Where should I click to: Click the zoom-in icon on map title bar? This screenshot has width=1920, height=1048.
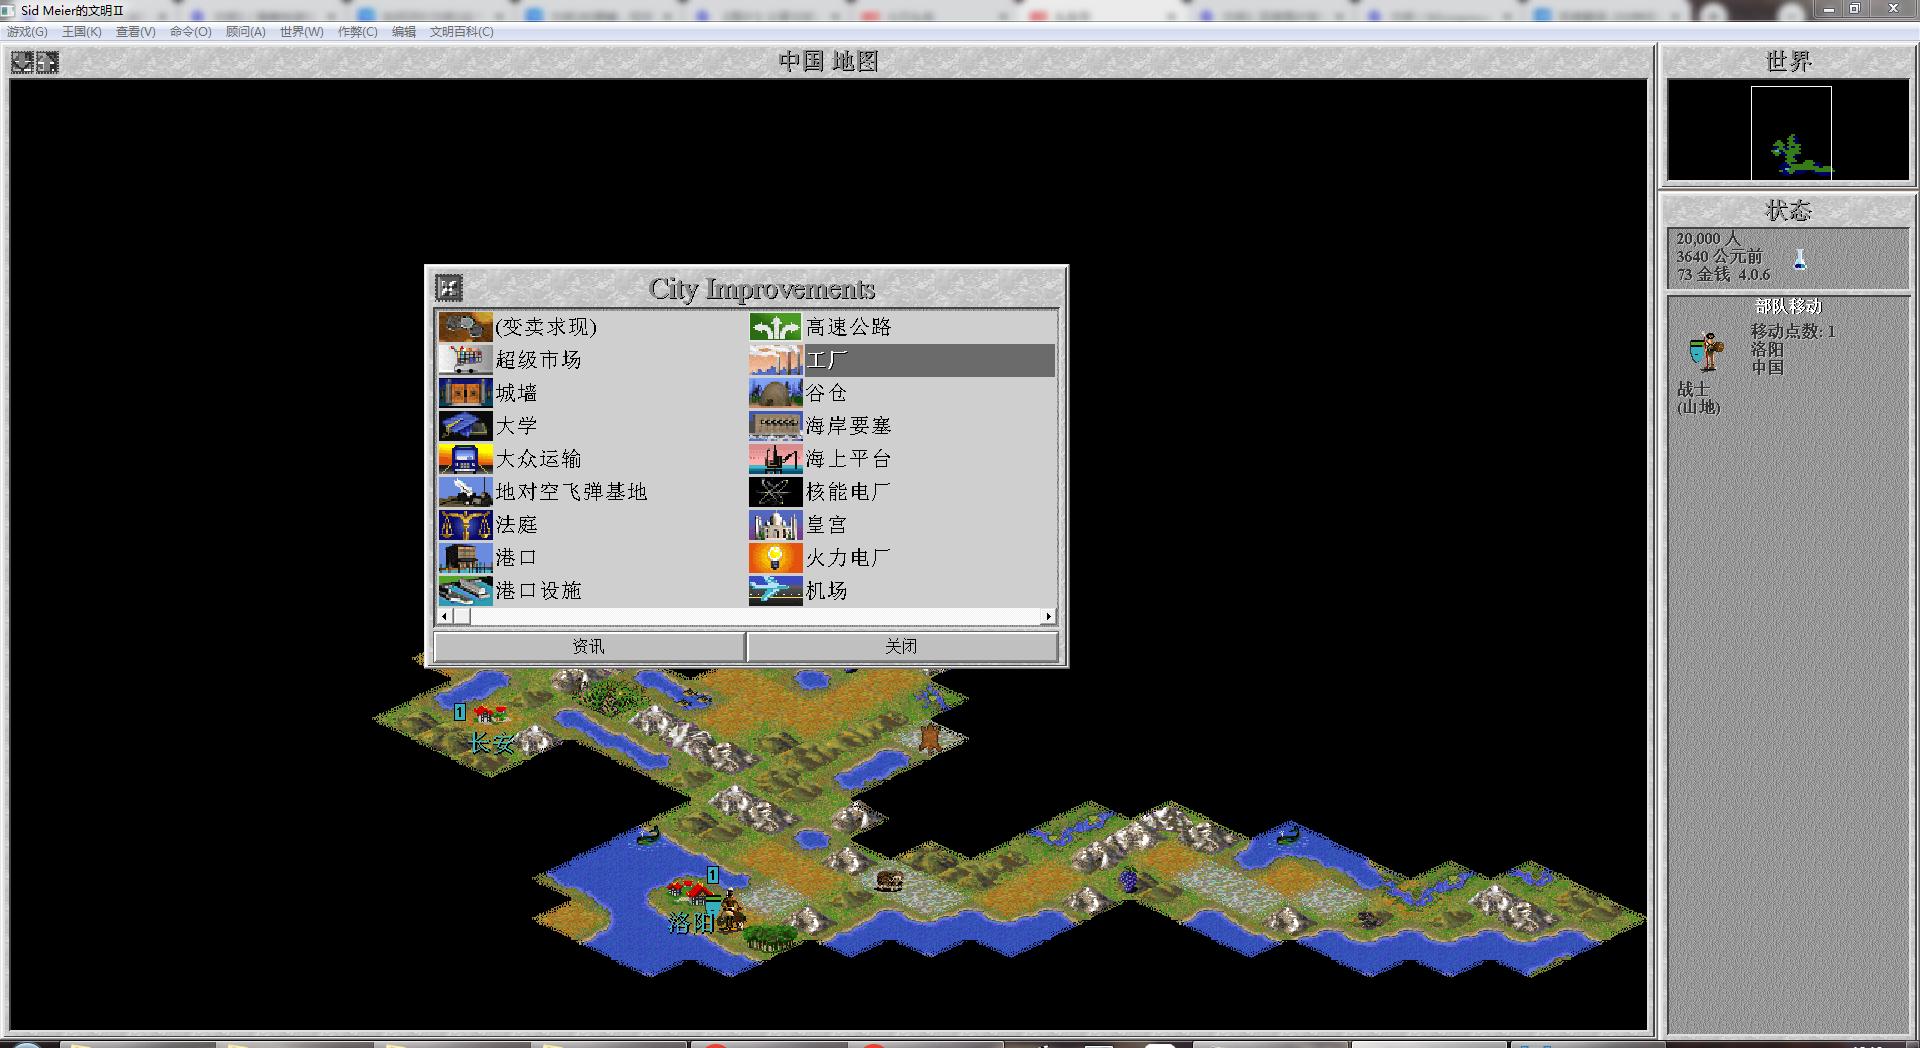coord(47,62)
